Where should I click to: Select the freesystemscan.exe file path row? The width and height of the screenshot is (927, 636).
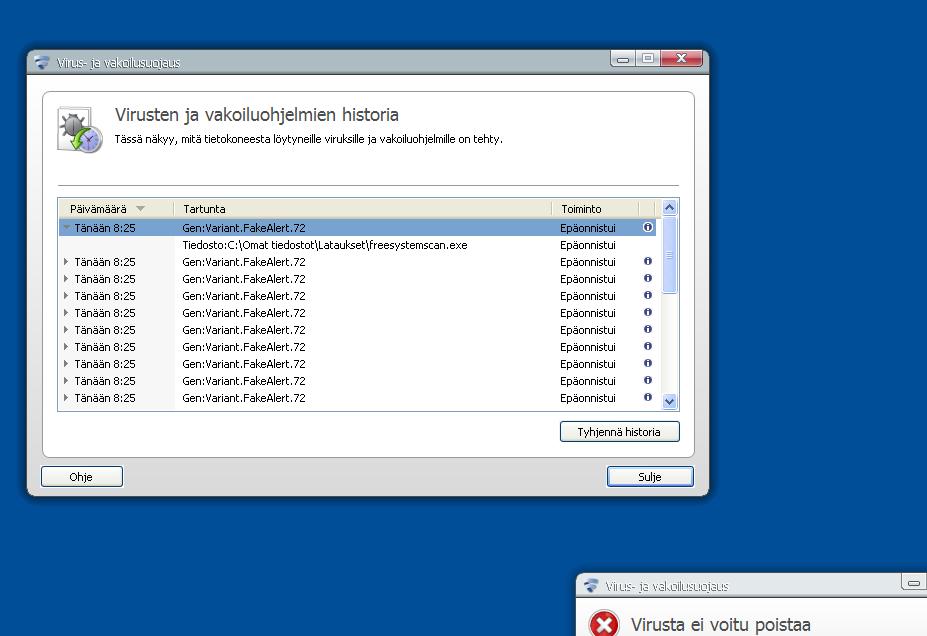[x=325, y=245]
